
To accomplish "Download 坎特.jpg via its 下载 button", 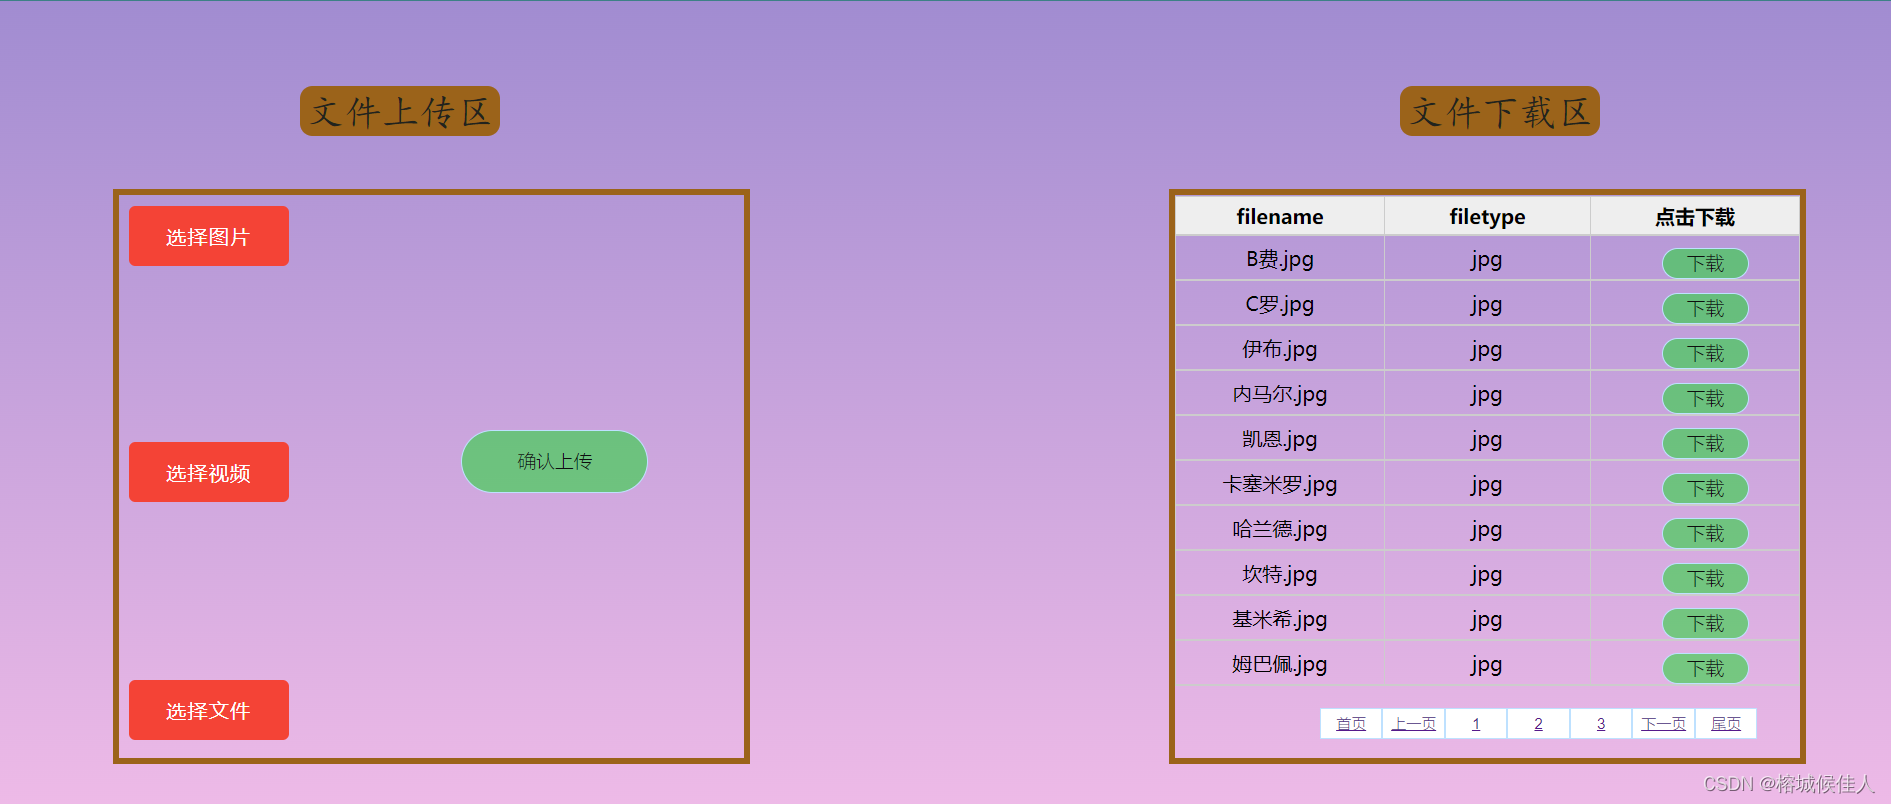I will click(x=1705, y=578).
